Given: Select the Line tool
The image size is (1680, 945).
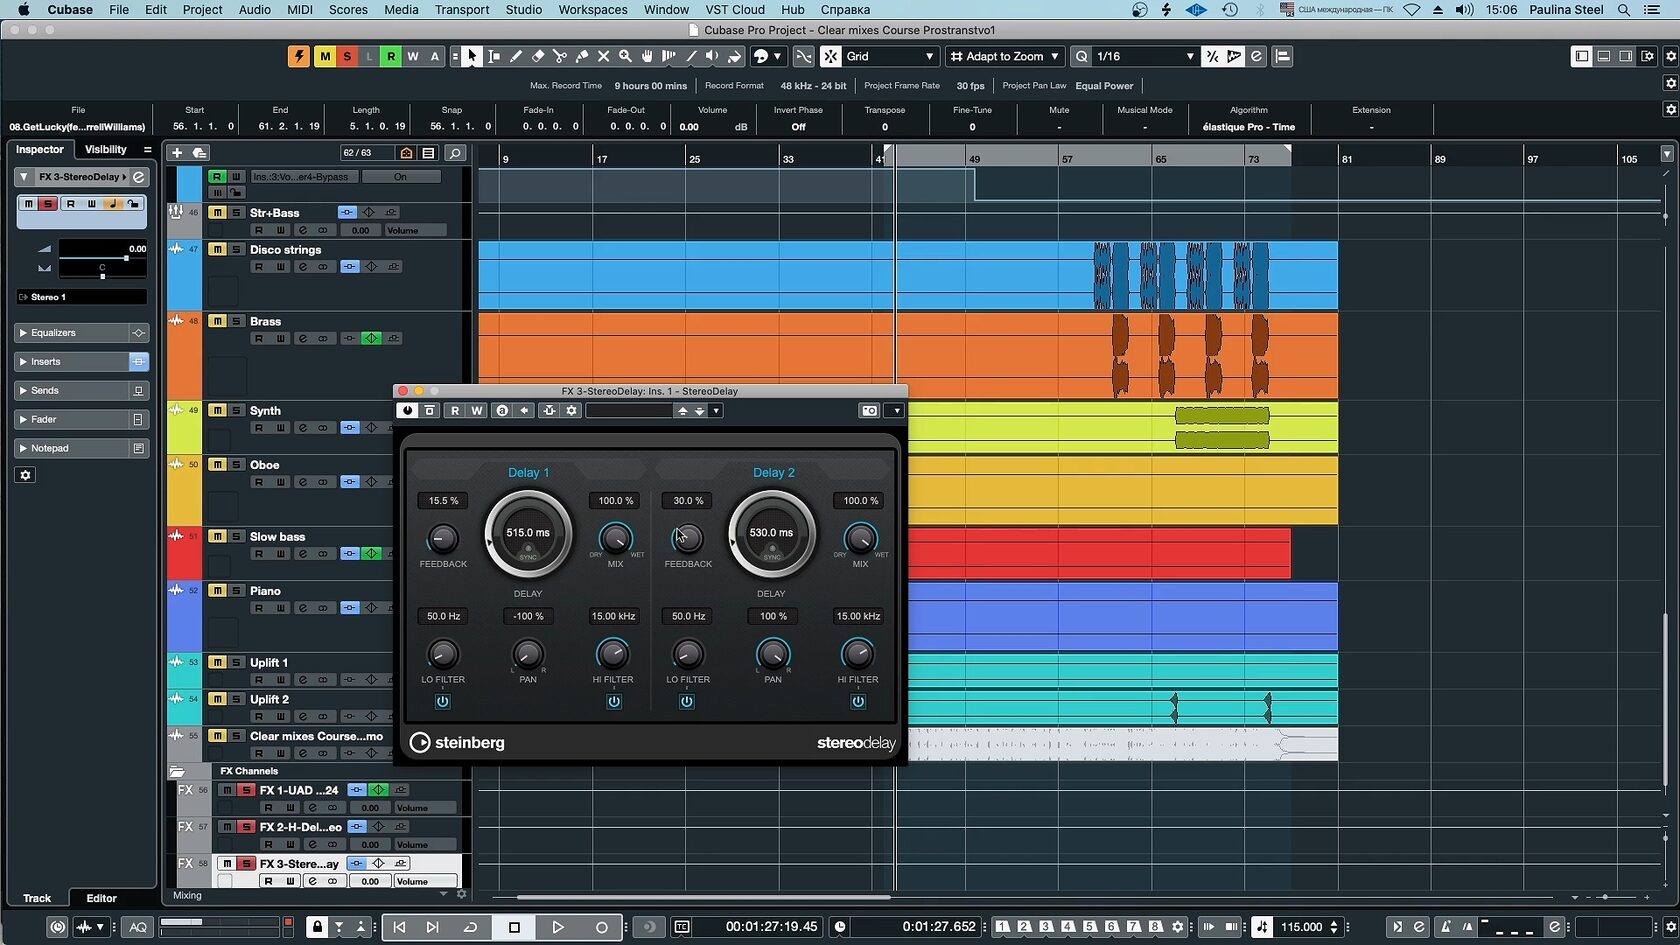Looking at the screenshot, I should tap(691, 57).
